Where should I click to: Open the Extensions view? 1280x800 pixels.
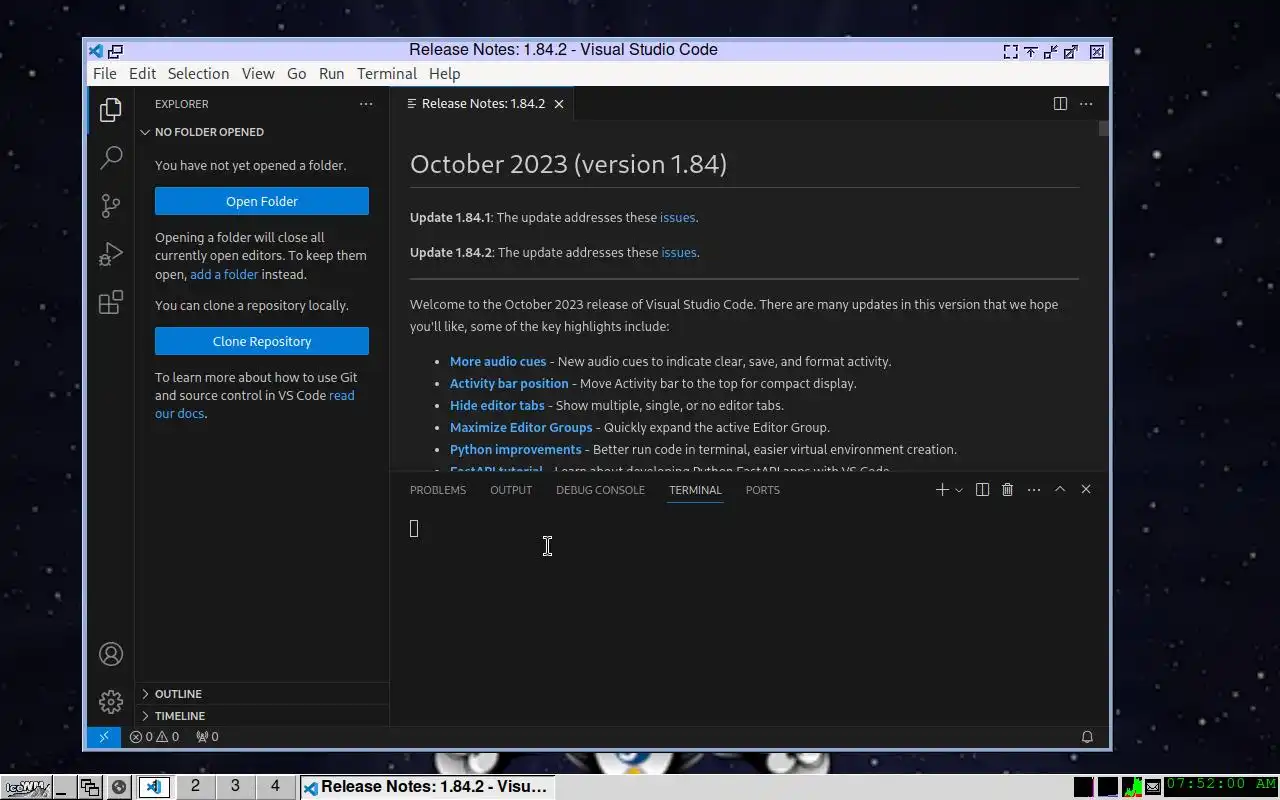[x=111, y=302]
